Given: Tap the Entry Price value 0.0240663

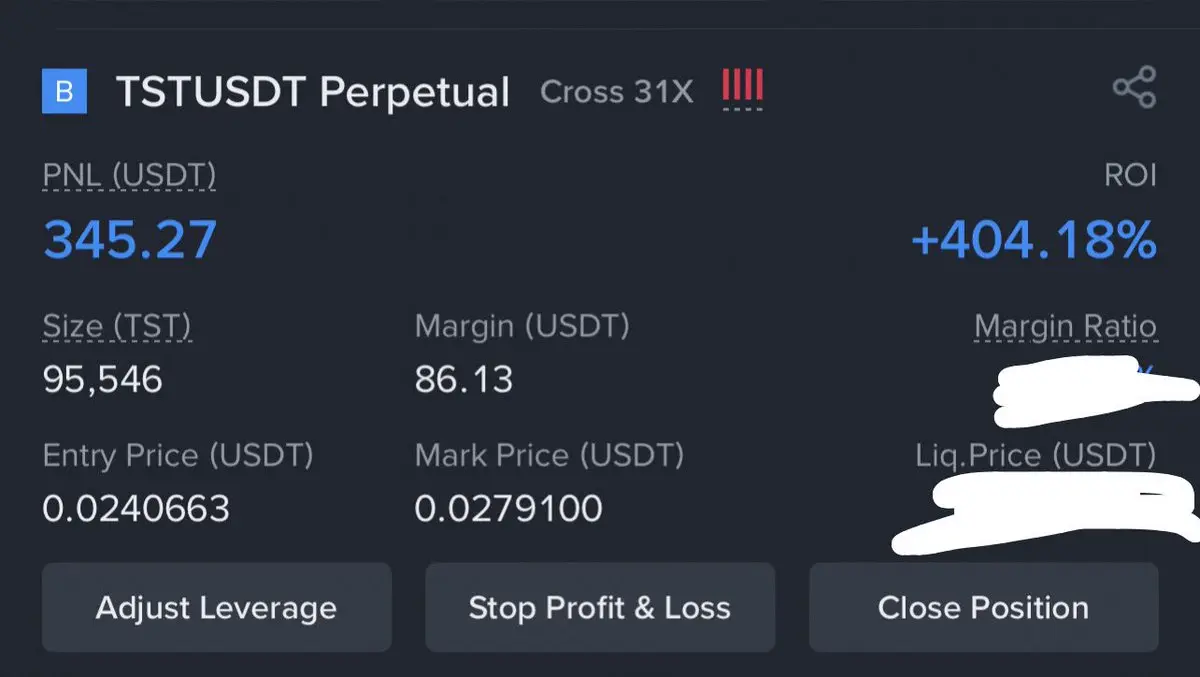Looking at the screenshot, I should (x=136, y=509).
